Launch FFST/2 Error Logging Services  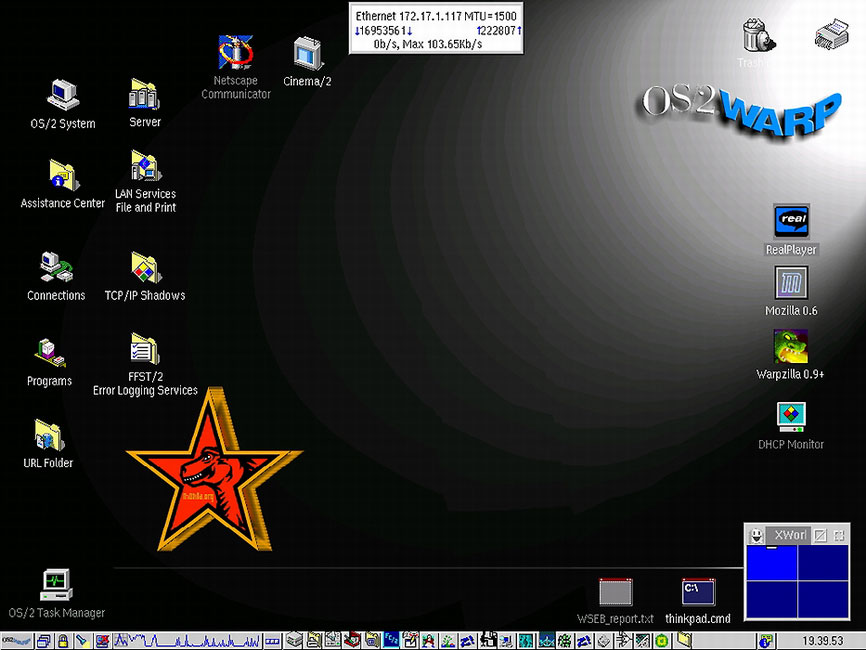(x=145, y=350)
